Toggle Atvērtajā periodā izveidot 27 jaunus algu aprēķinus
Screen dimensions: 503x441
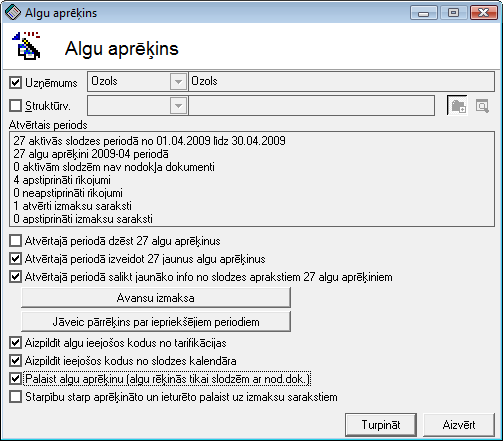tap(16, 259)
